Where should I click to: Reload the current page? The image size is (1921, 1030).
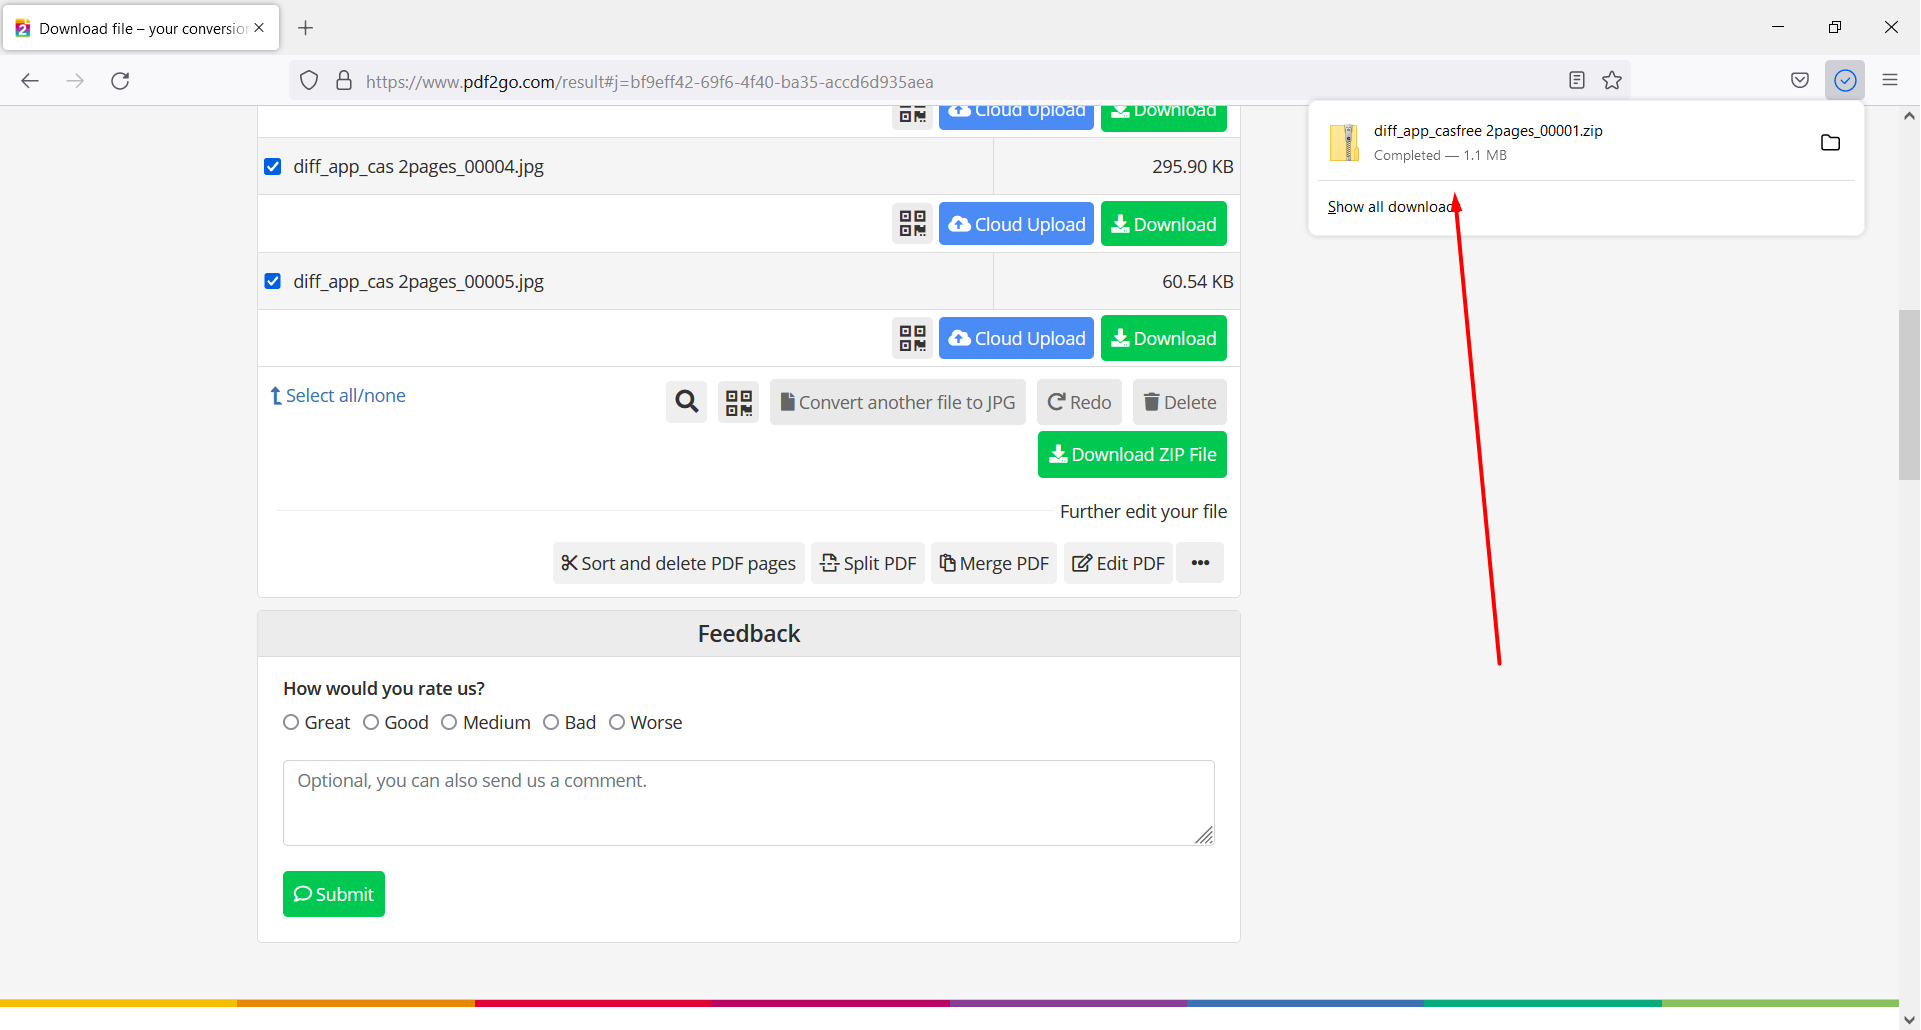tap(120, 81)
